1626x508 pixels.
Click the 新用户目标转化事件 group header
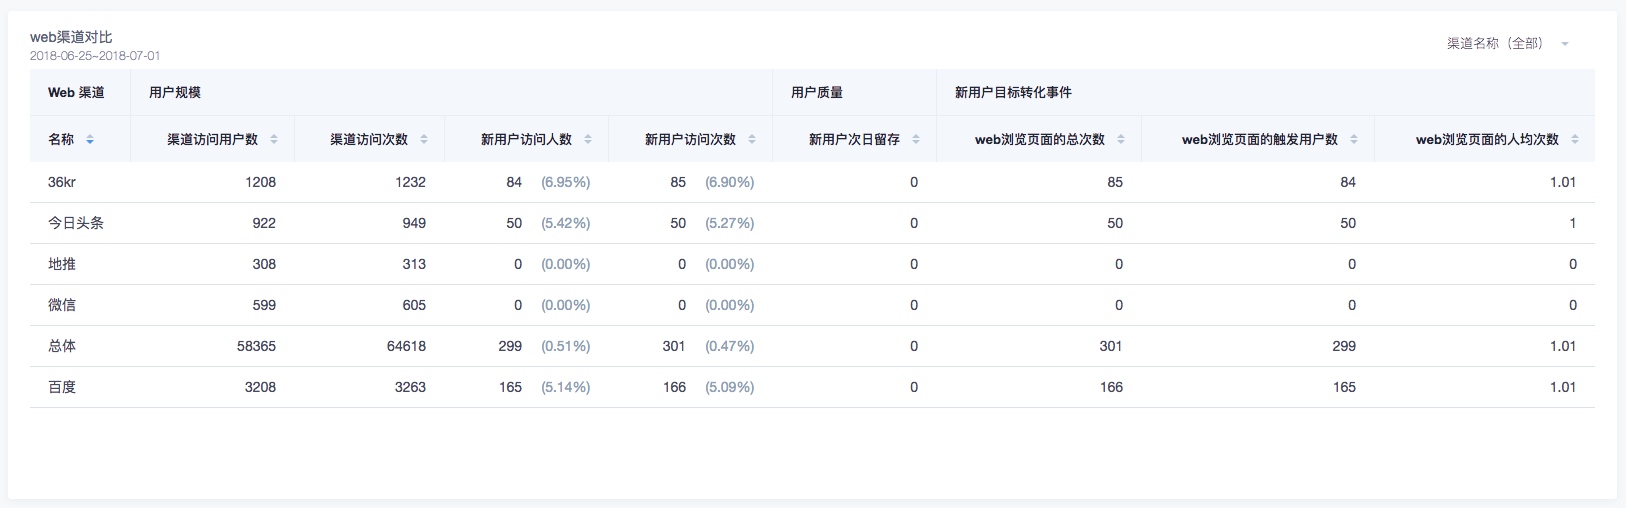1013,92
